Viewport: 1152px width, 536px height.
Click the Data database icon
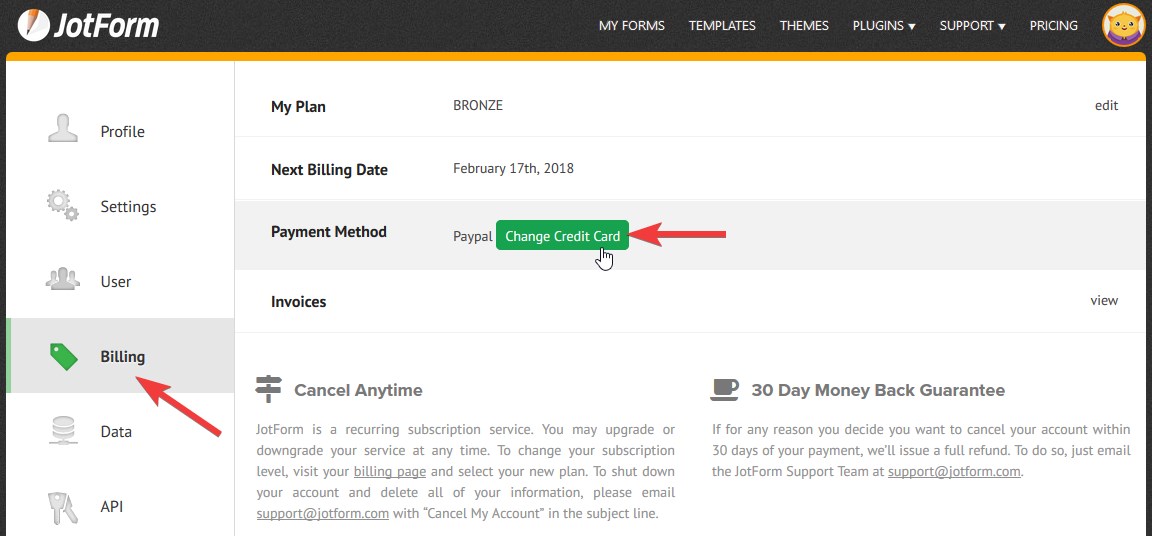[x=63, y=431]
